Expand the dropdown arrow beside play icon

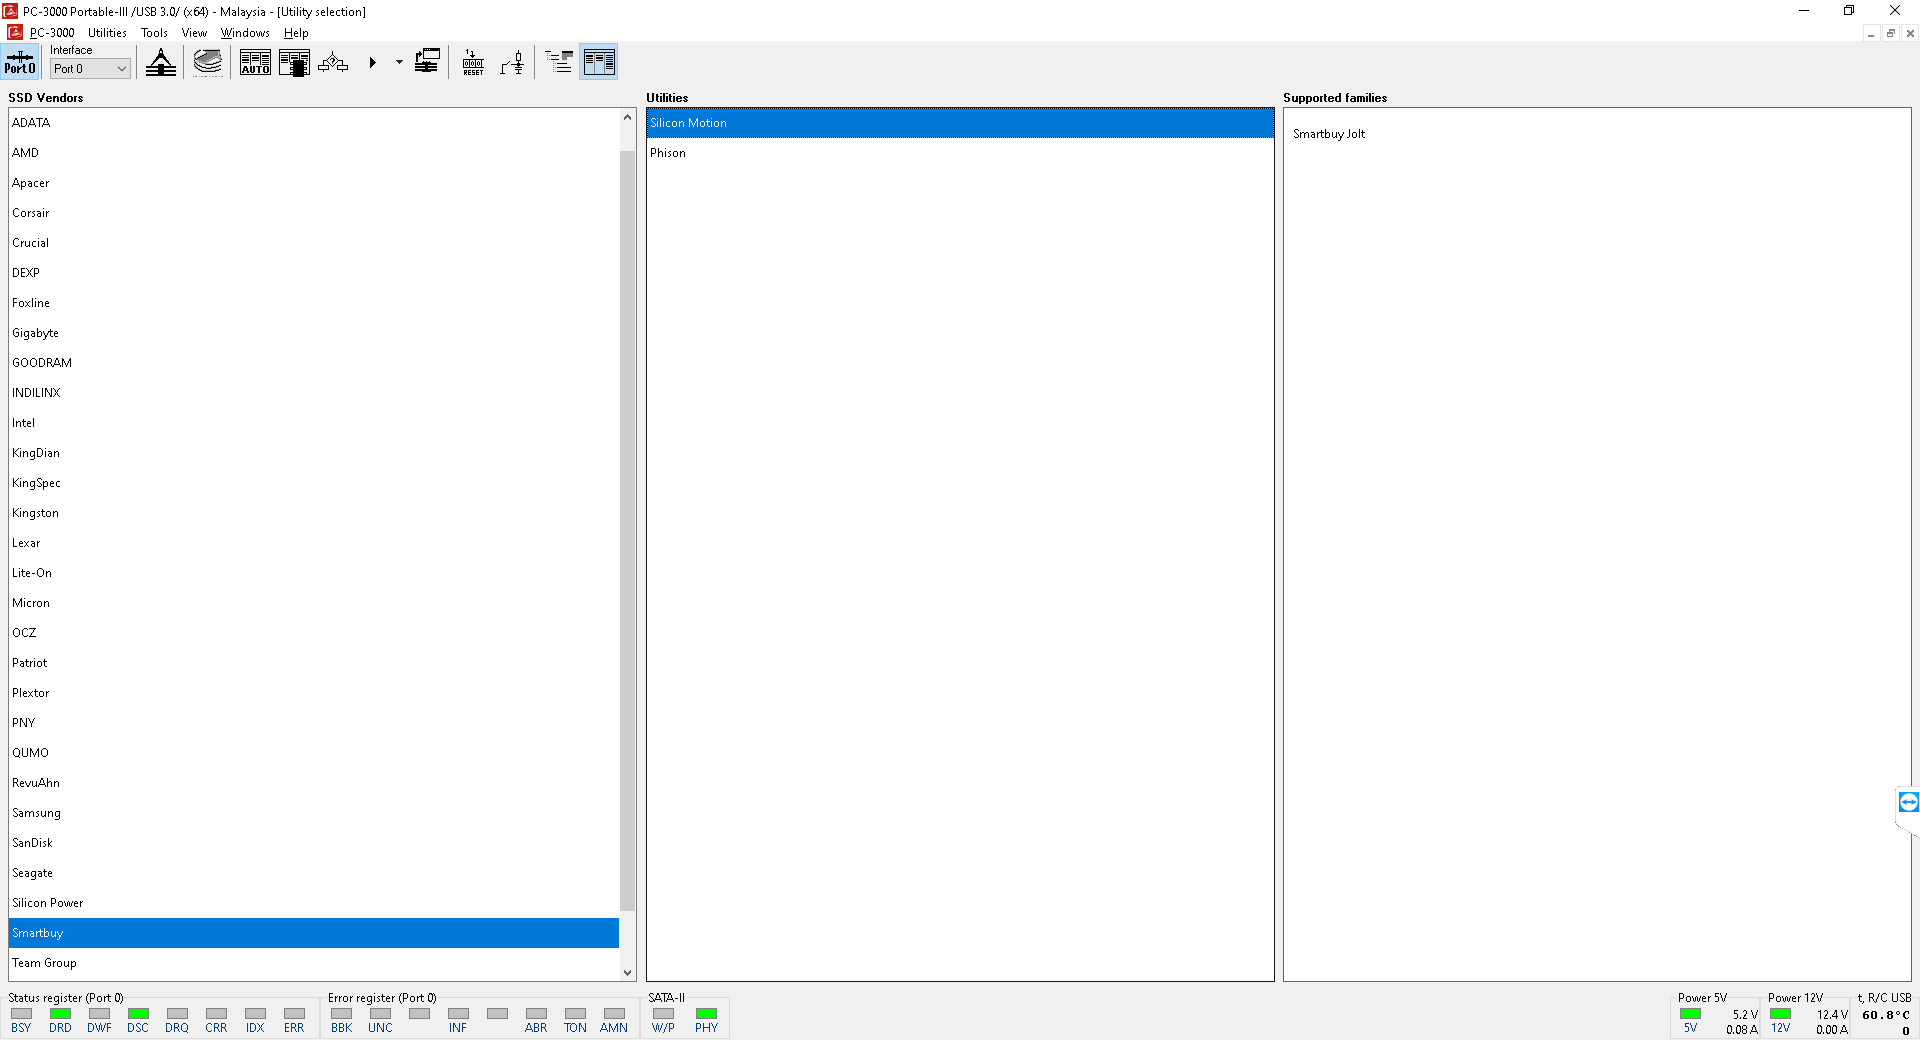tap(399, 63)
